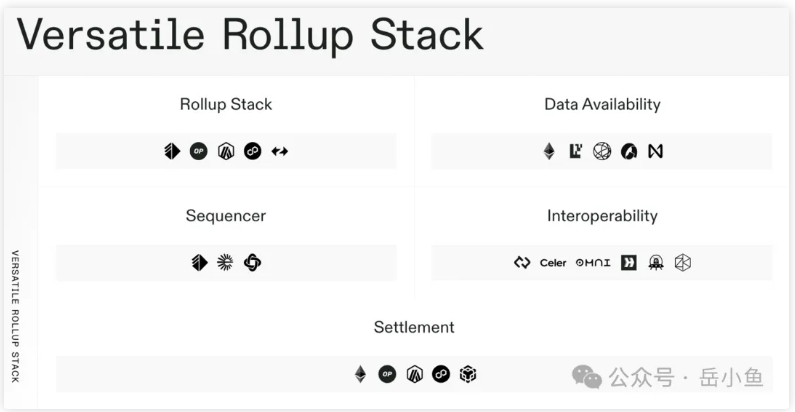The height and width of the screenshot is (412, 795).
Task: Click the Hyperlane square logo in Interoperability
Action: click(x=629, y=263)
